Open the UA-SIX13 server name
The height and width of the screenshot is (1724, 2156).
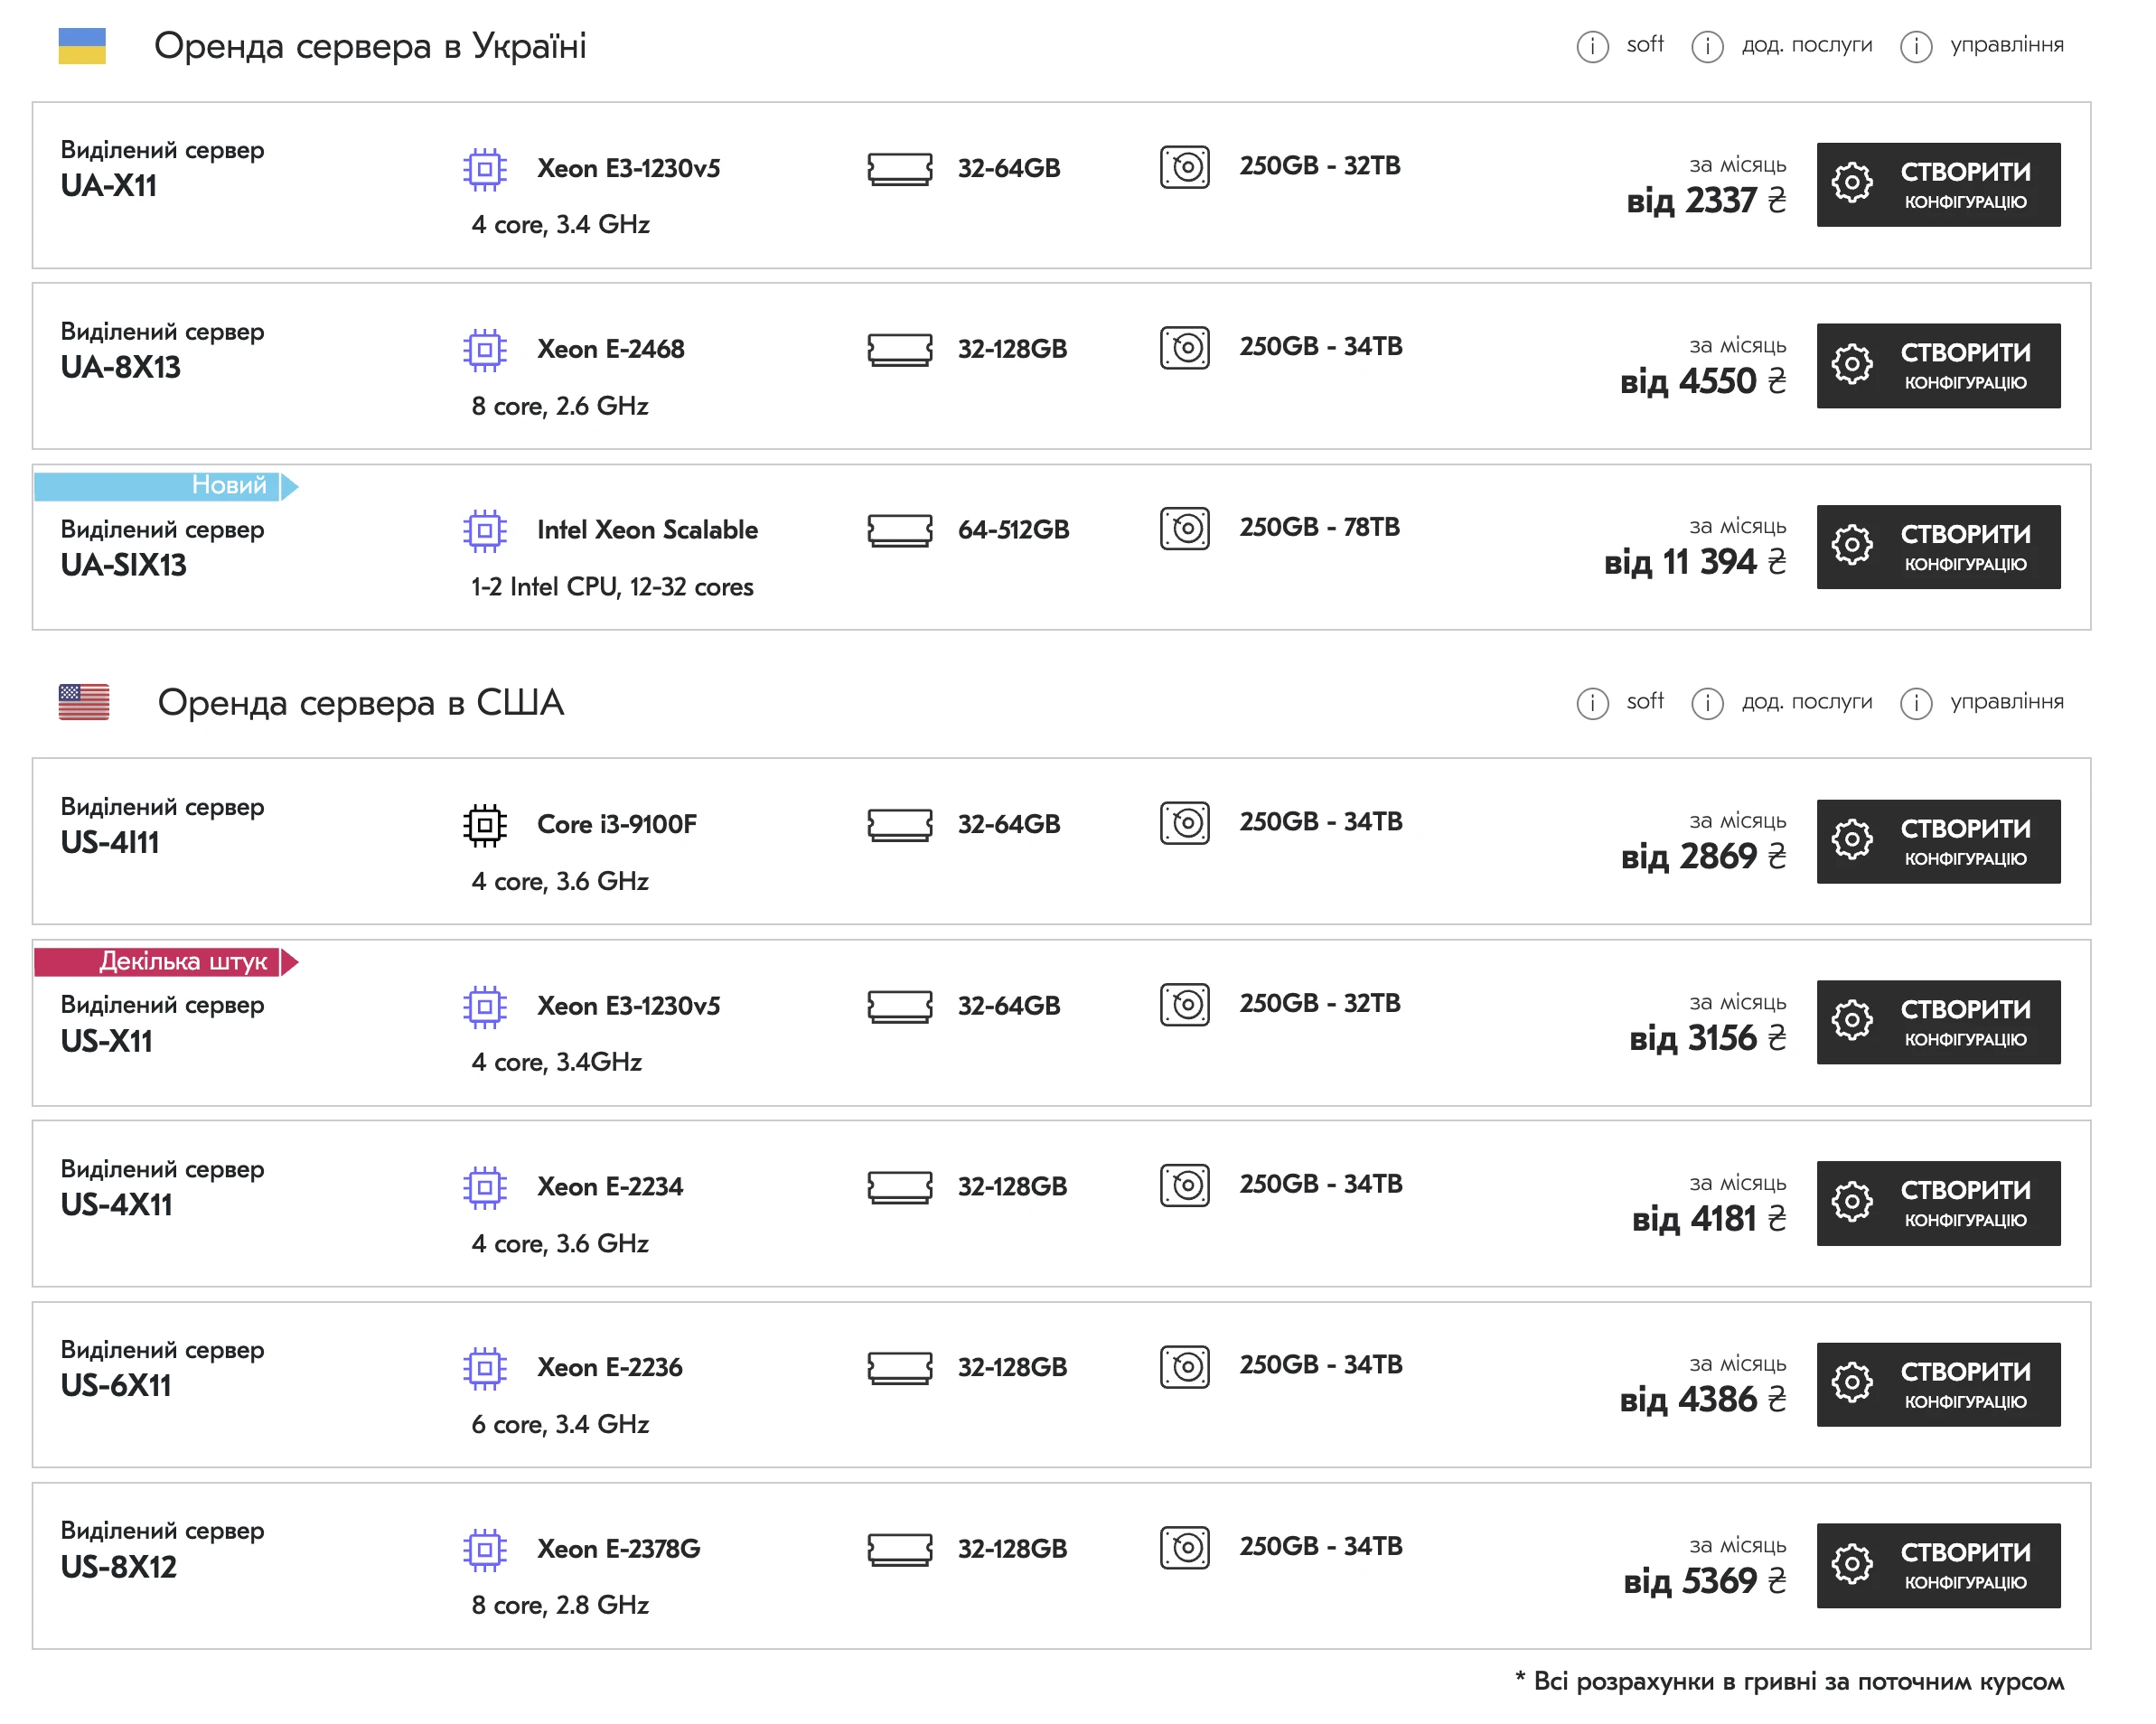pyautogui.click(x=124, y=566)
